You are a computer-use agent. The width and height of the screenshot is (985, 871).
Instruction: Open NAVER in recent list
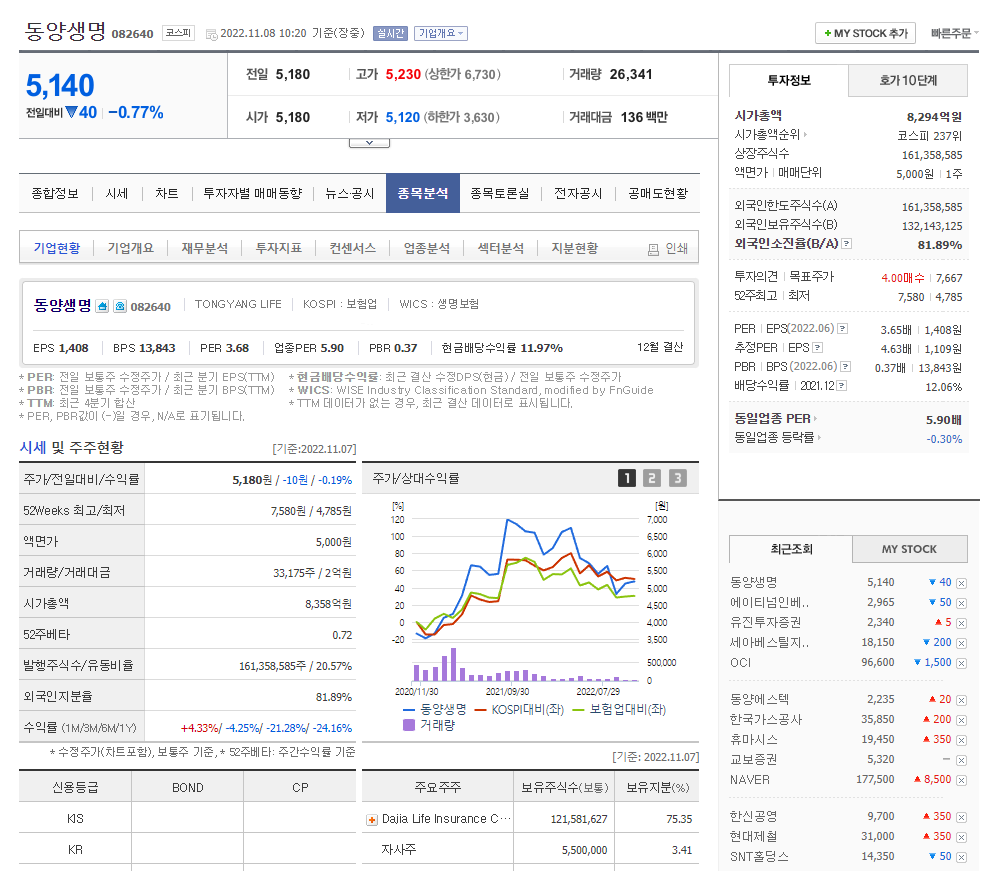click(x=749, y=779)
